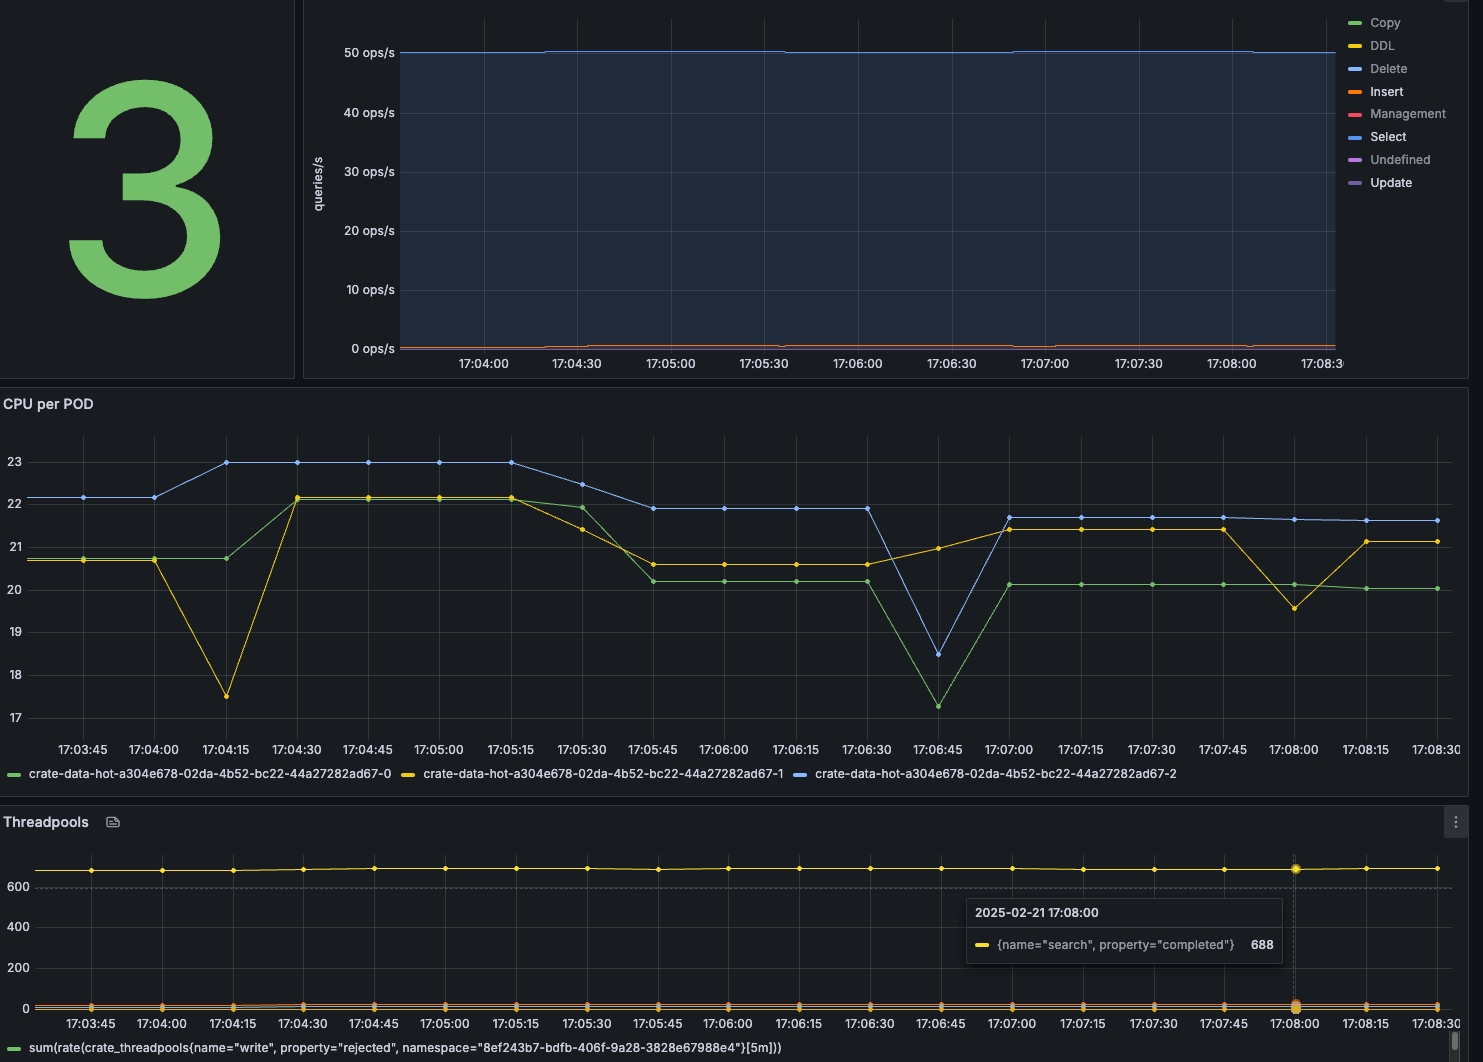Click the highlighted 17:08:00 search data point

point(1295,869)
